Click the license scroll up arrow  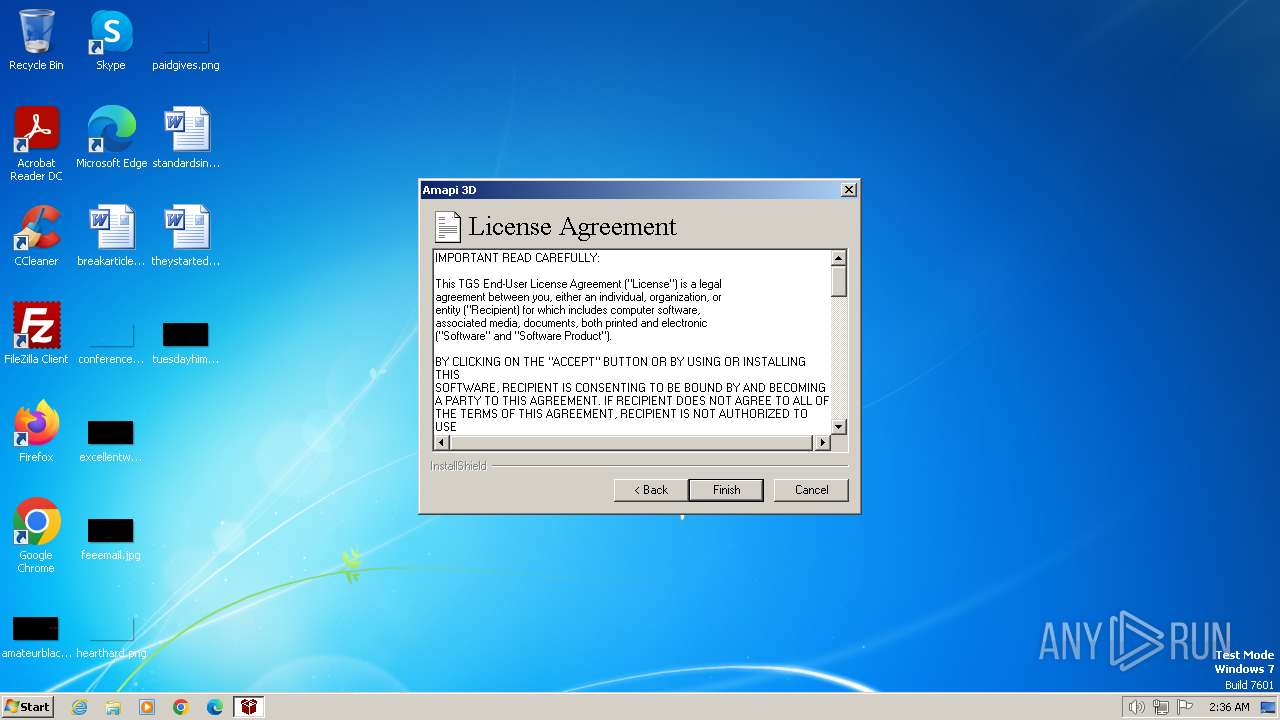click(839, 258)
